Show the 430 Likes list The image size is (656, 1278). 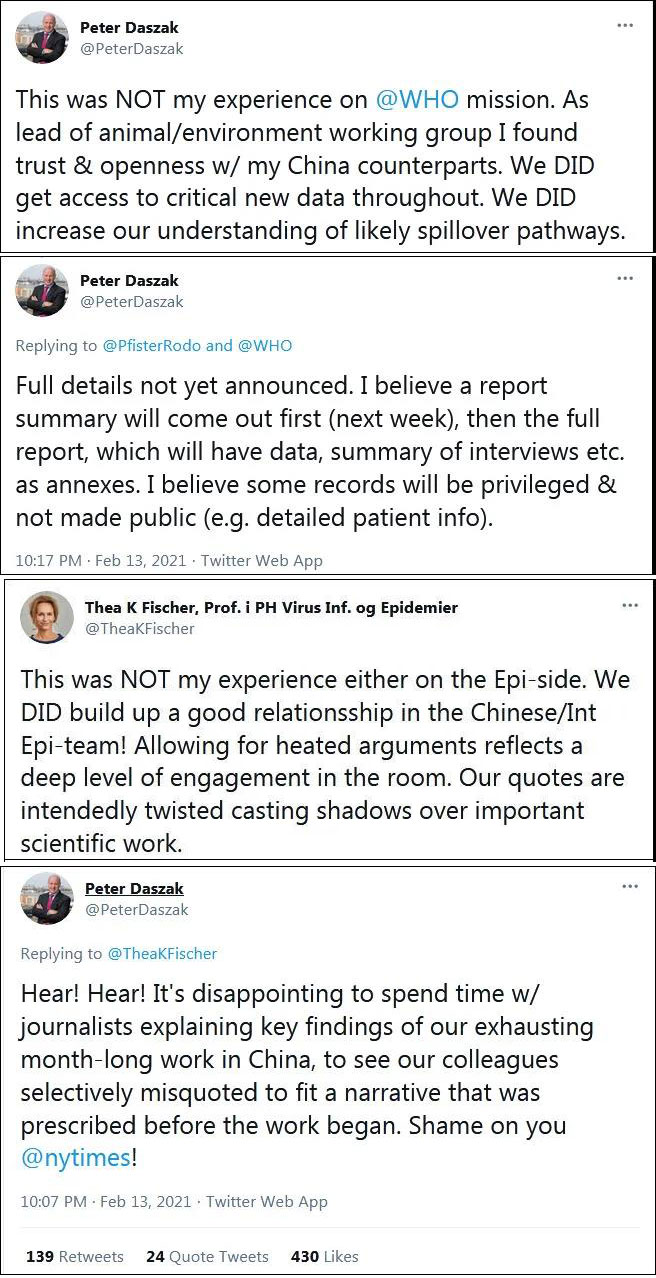[x=324, y=1256]
